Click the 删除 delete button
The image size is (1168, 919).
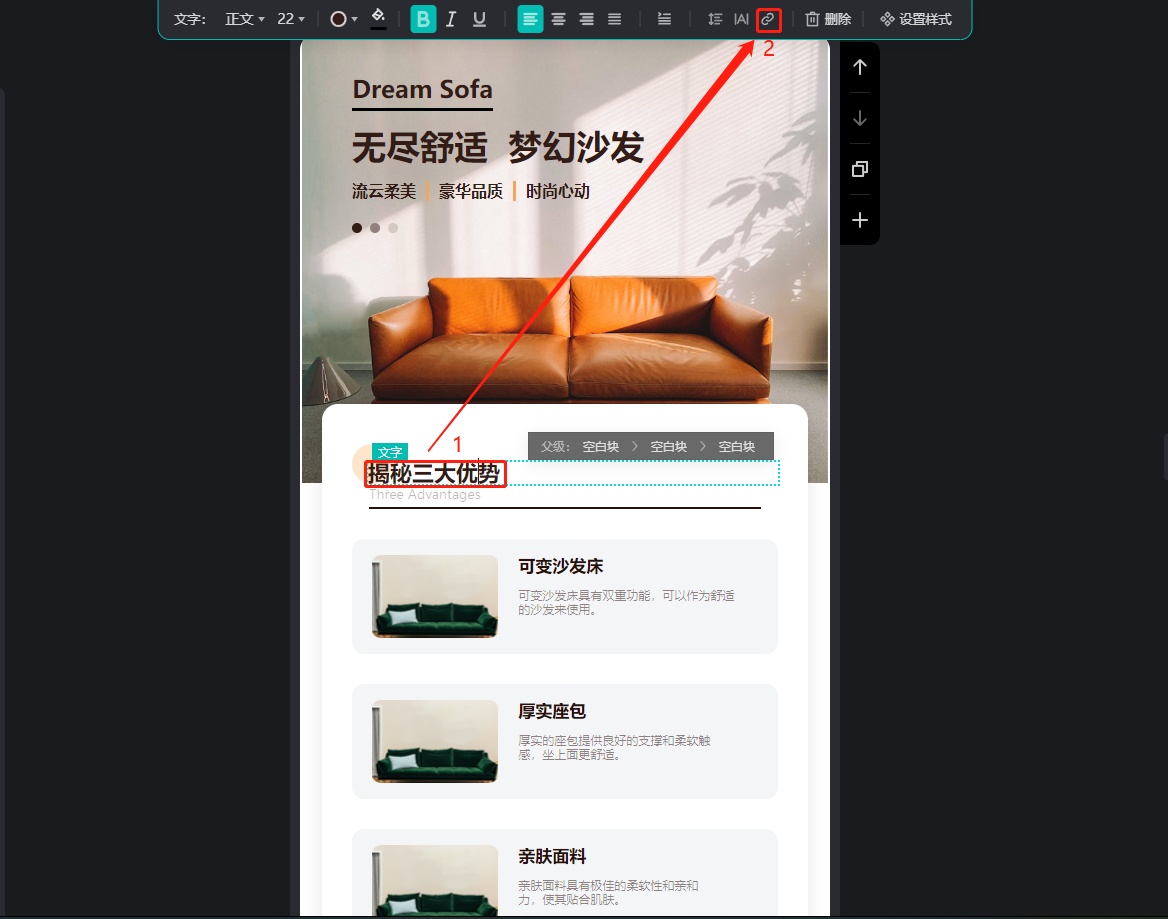point(828,19)
